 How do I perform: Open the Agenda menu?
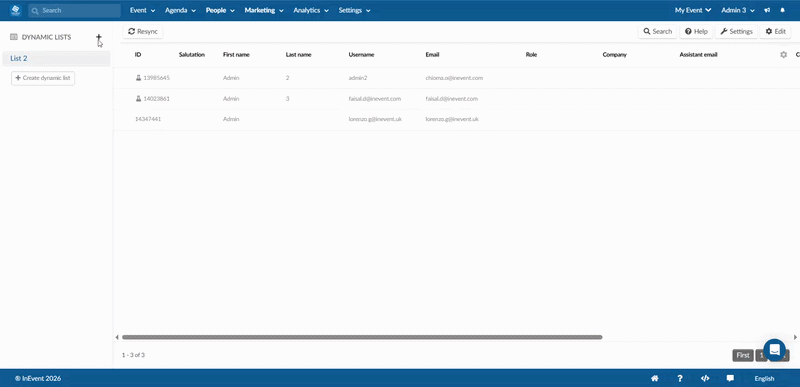(x=180, y=10)
